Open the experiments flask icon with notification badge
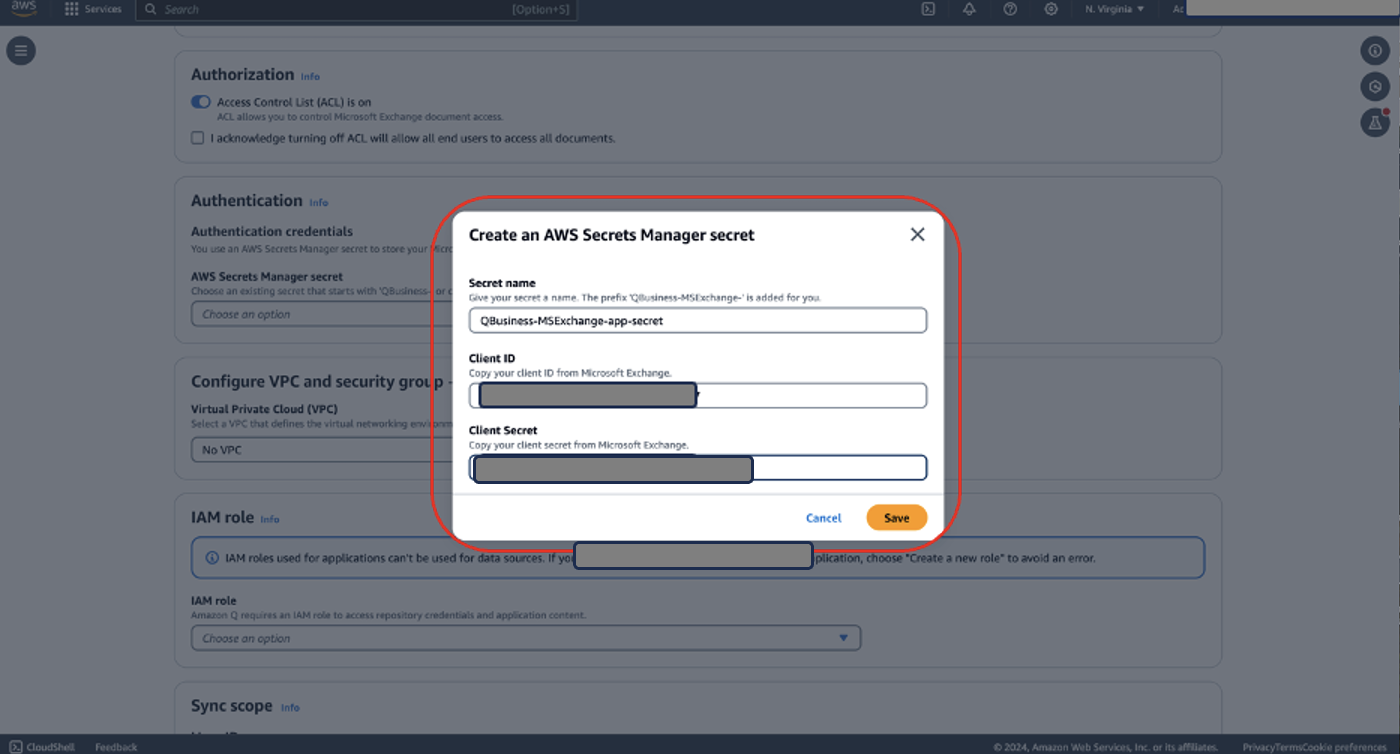This screenshot has width=1400, height=754. (1376, 122)
